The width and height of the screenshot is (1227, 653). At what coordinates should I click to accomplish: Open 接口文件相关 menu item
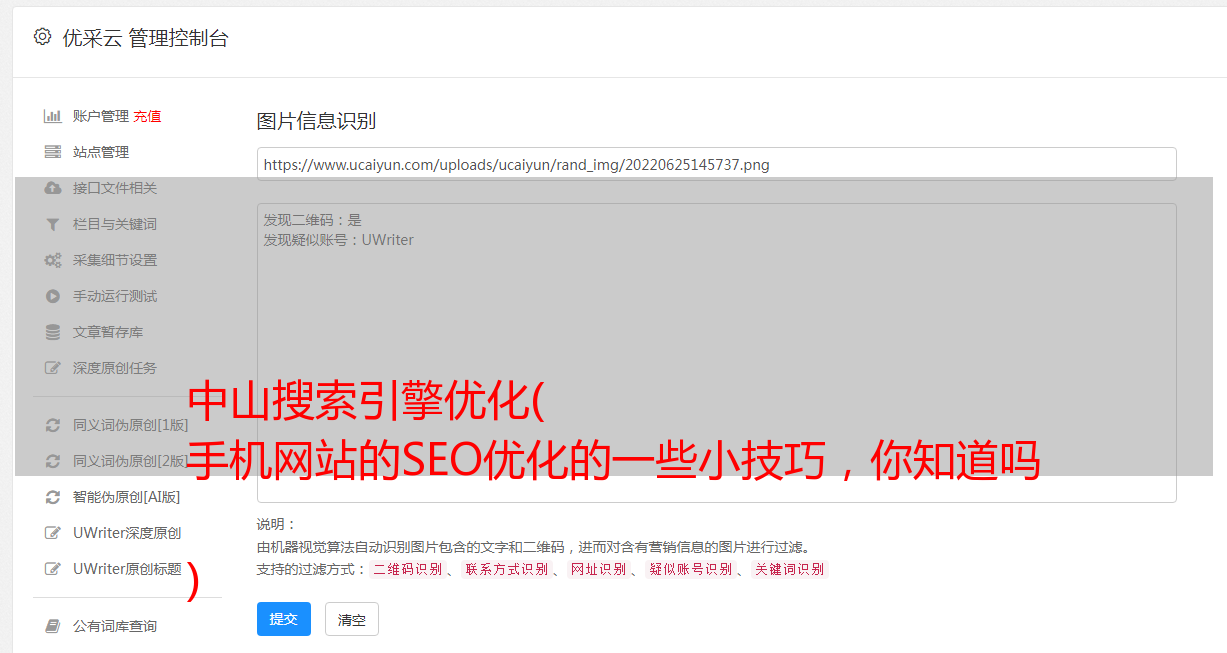pos(115,188)
